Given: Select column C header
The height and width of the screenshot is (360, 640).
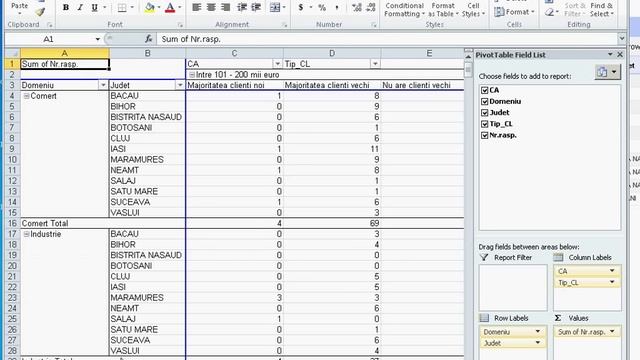Looking at the screenshot, I should (234, 53).
